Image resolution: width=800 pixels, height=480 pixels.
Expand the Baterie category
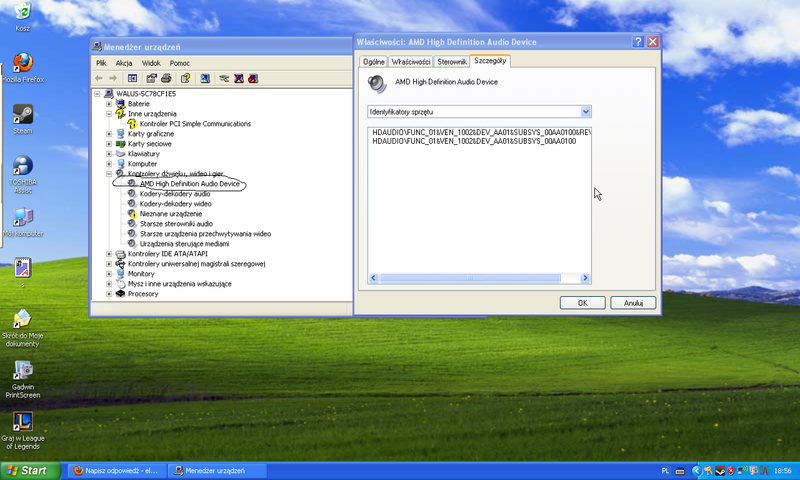[109, 104]
